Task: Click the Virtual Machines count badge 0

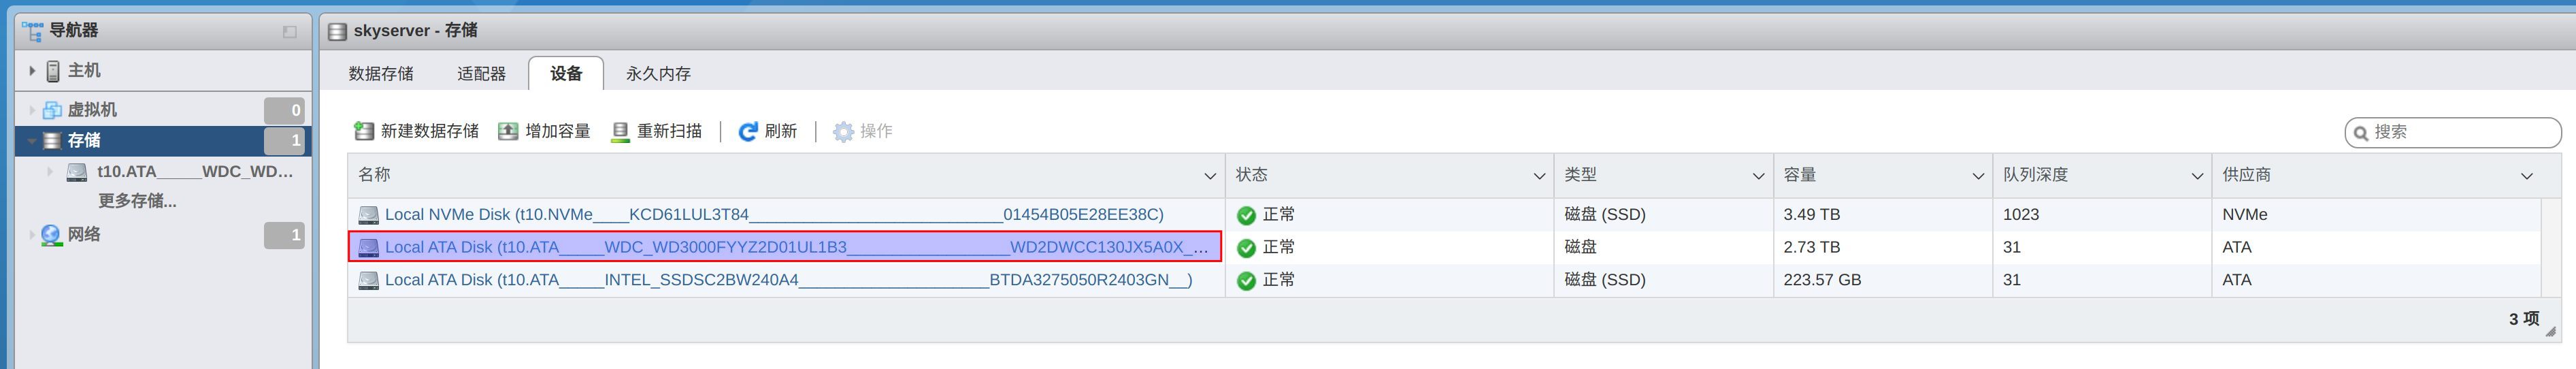Action: pos(284,110)
